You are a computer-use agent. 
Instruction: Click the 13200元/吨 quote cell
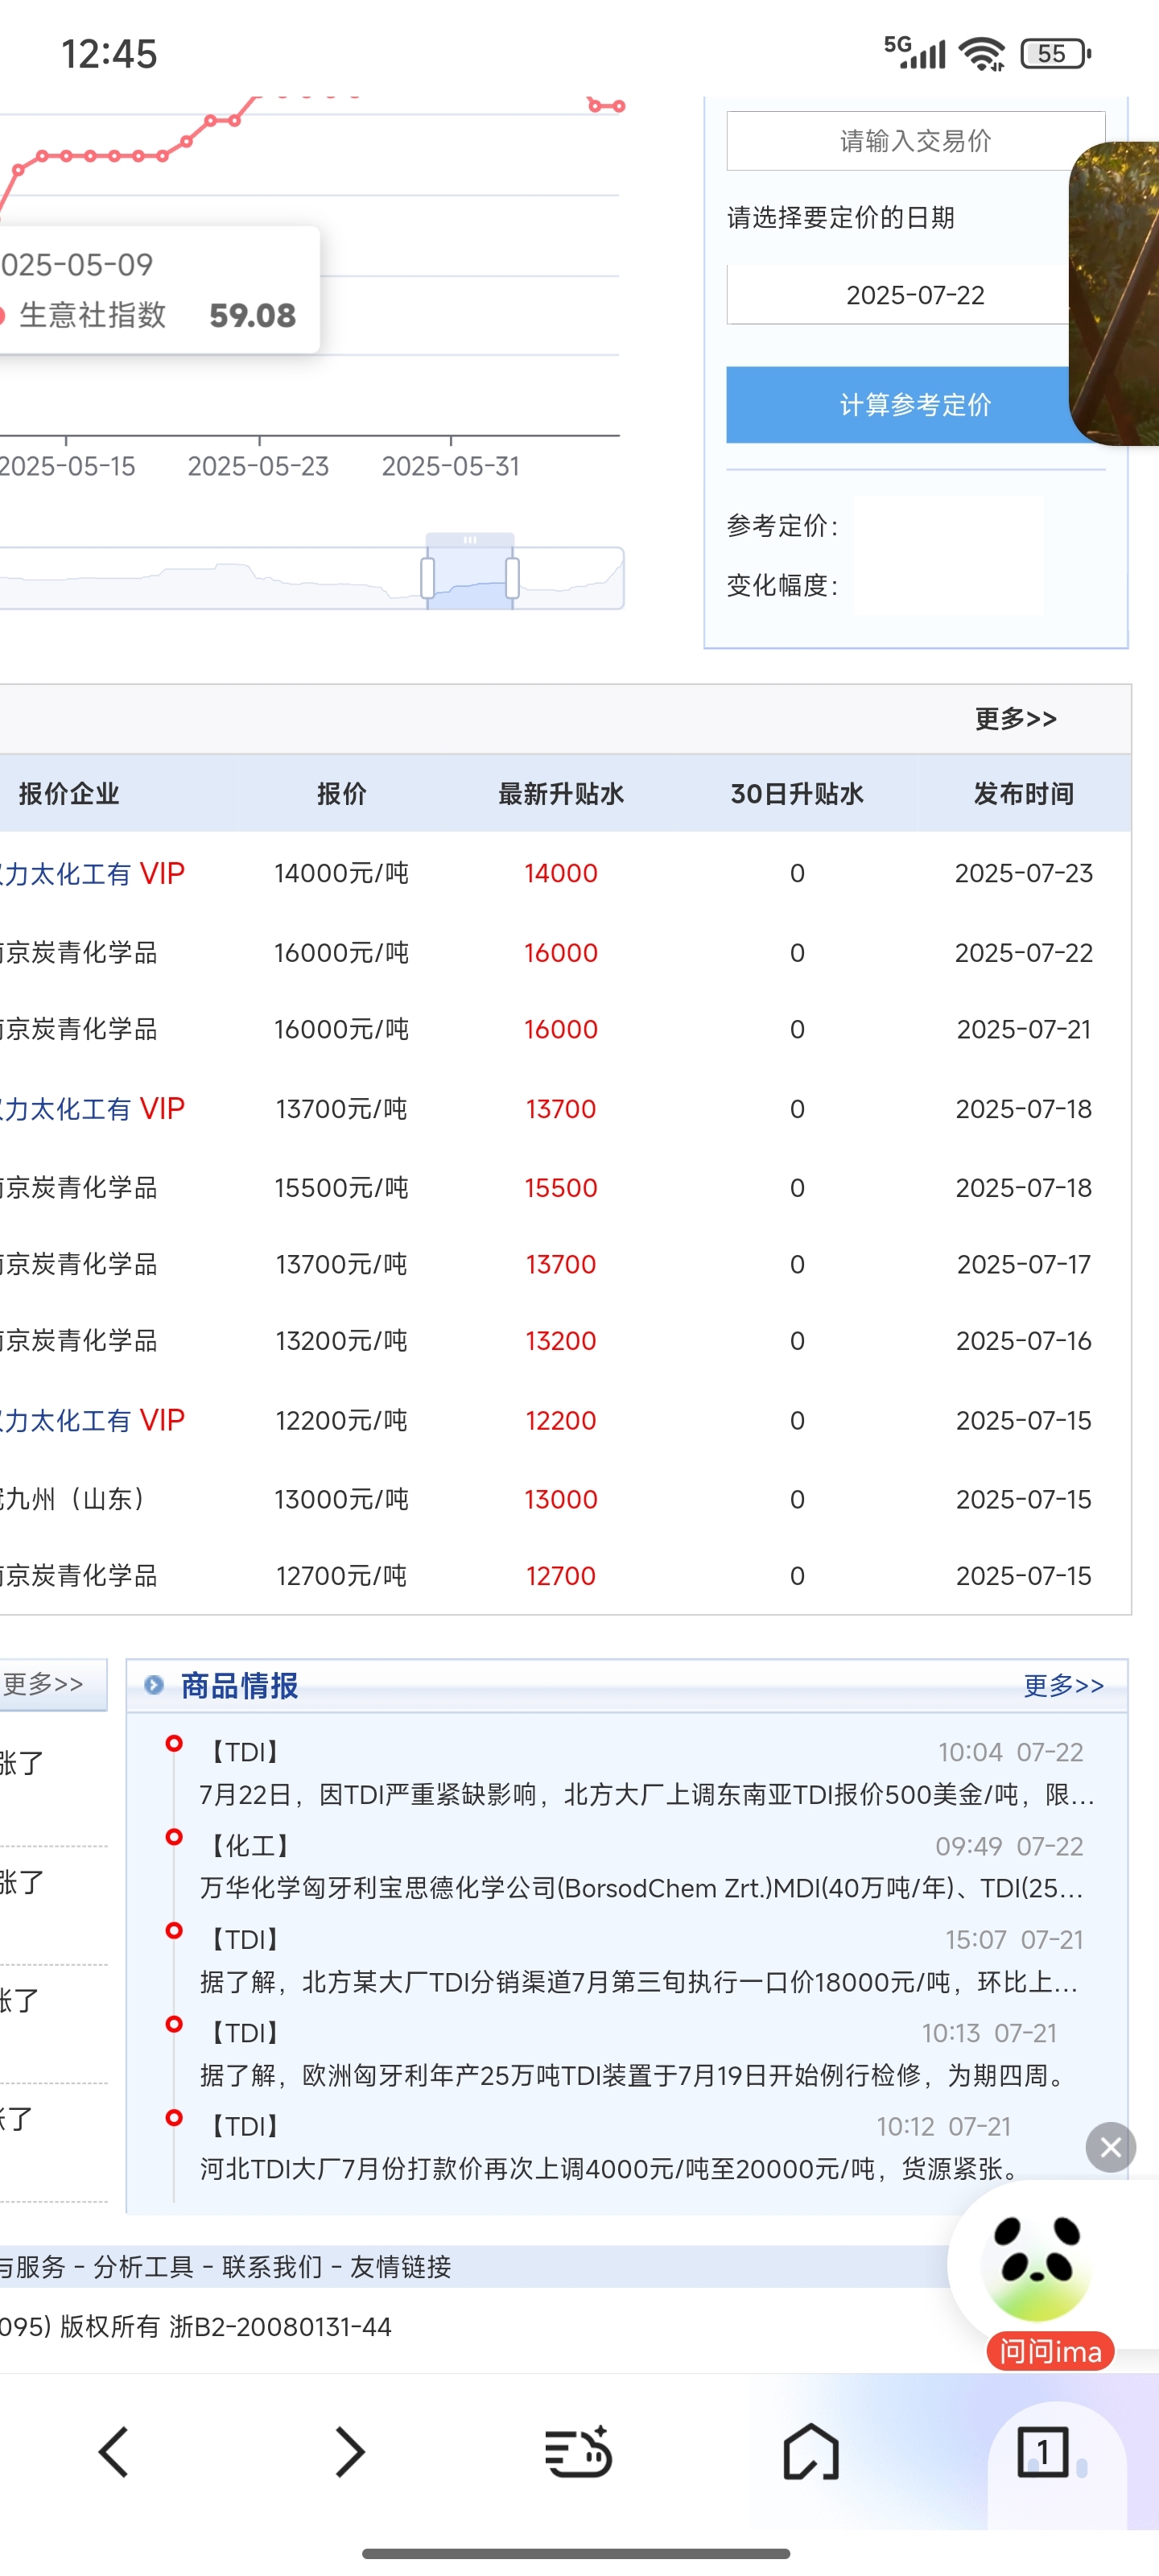[341, 1341]
